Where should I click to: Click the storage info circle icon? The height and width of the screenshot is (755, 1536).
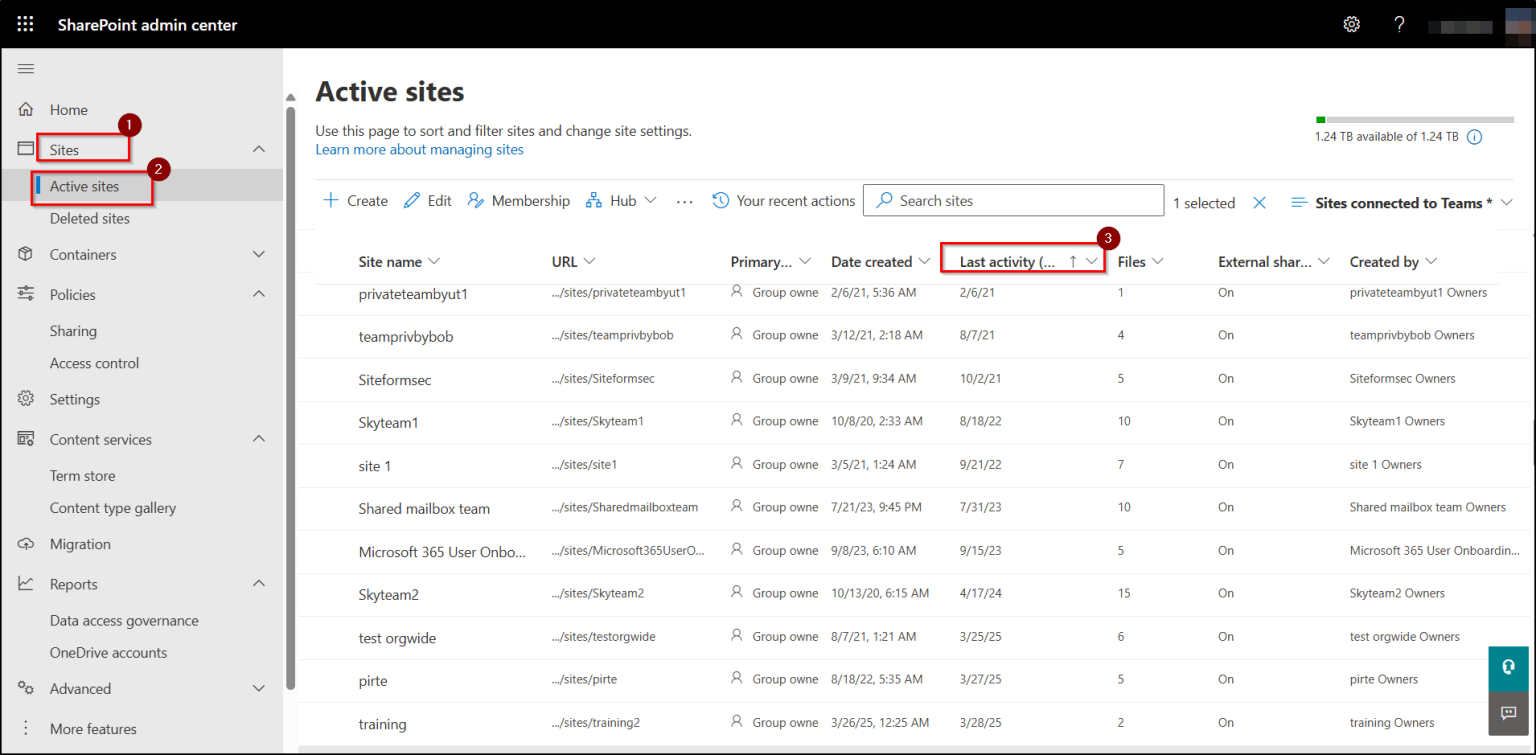click(1474, 136)
